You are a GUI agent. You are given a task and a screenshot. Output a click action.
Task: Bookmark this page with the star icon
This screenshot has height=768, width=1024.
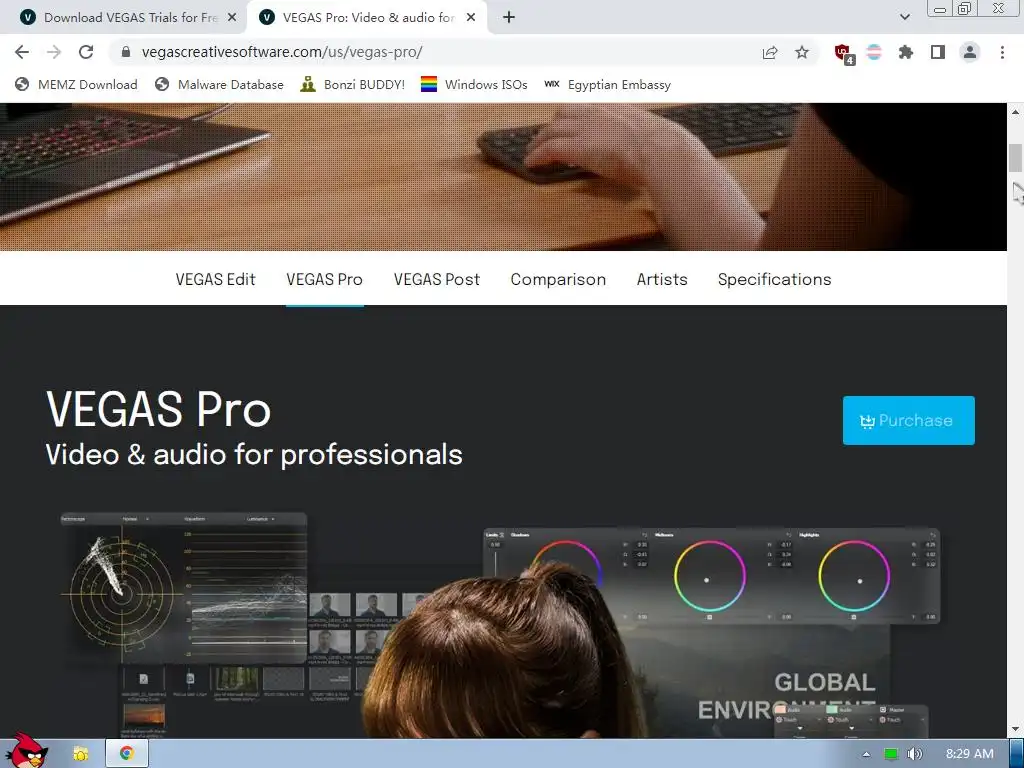point(802,52)
